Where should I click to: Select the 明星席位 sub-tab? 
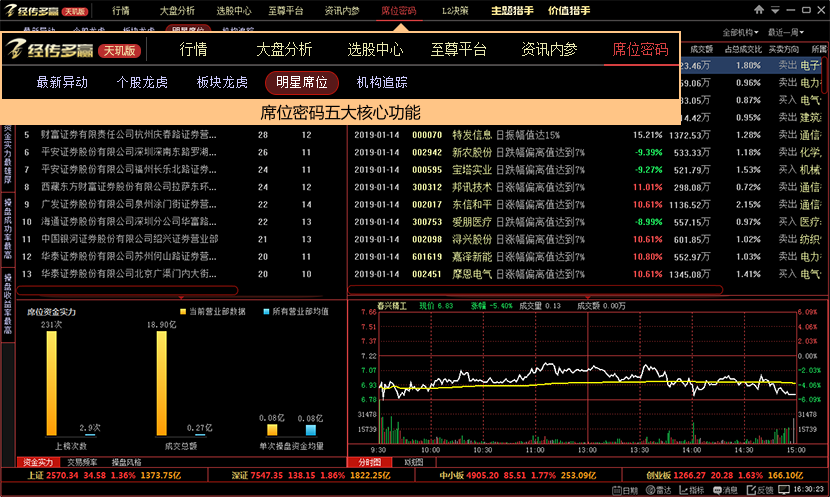tap(302, 82)
